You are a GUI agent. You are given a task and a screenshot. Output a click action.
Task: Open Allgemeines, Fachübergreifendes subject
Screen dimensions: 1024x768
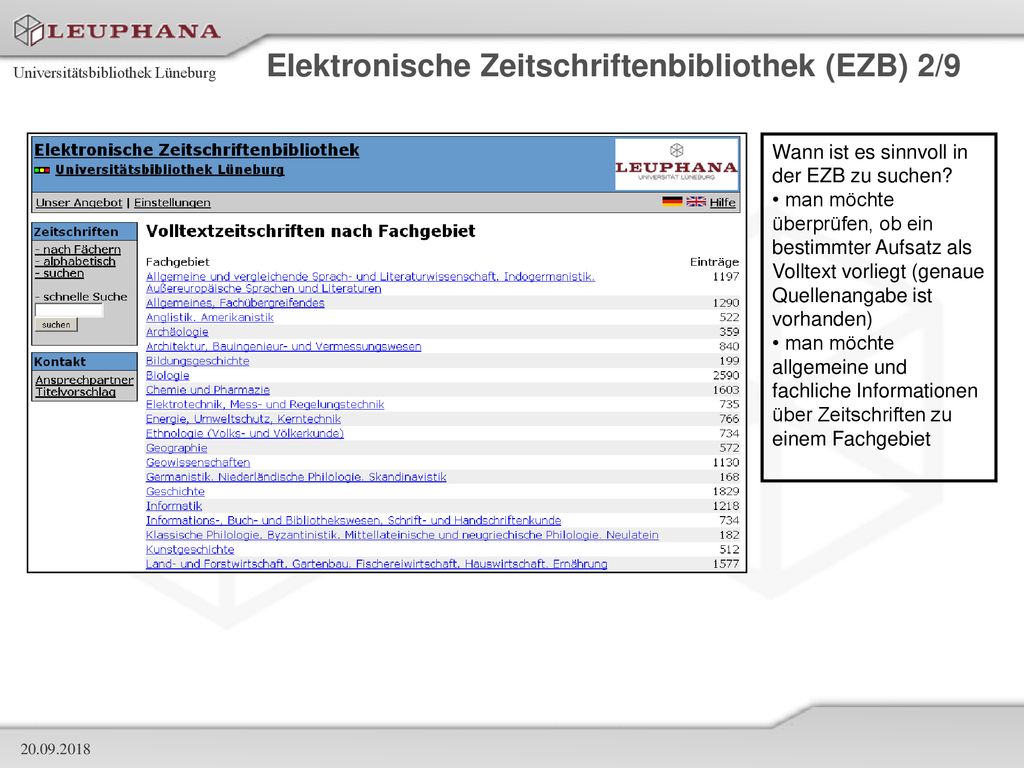tap(235, 303)
